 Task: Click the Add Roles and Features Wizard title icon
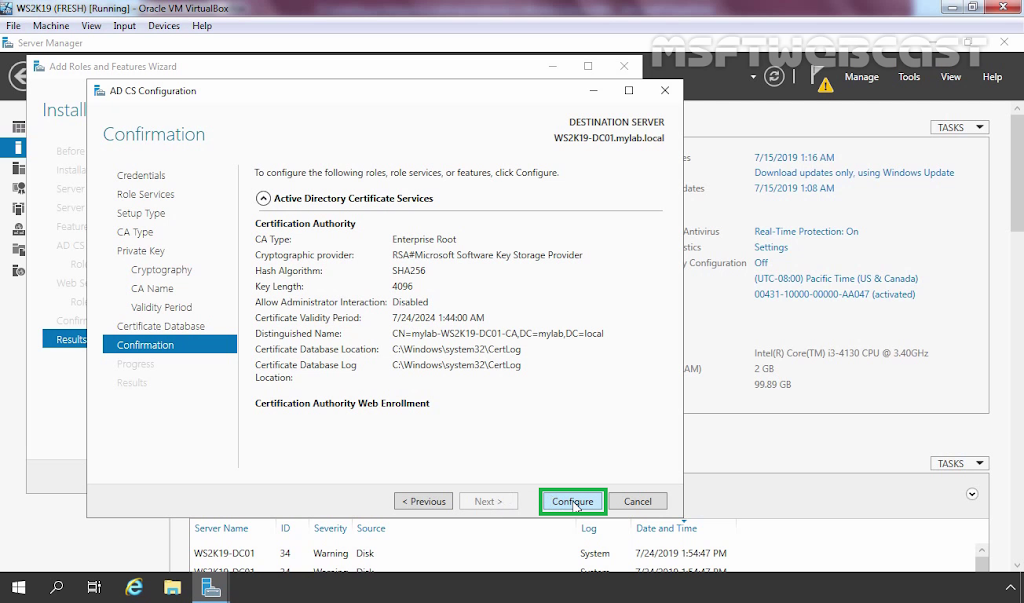pos(39,67)
